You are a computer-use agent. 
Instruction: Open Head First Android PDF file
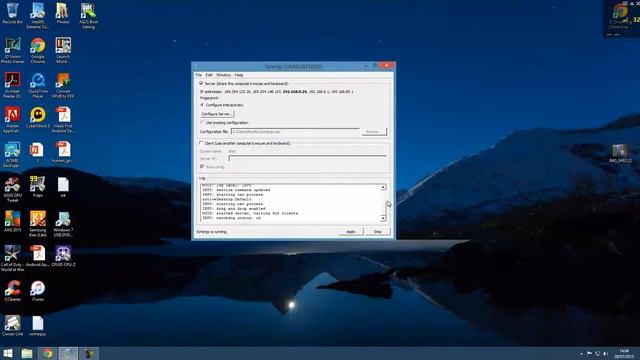(63, 120)
